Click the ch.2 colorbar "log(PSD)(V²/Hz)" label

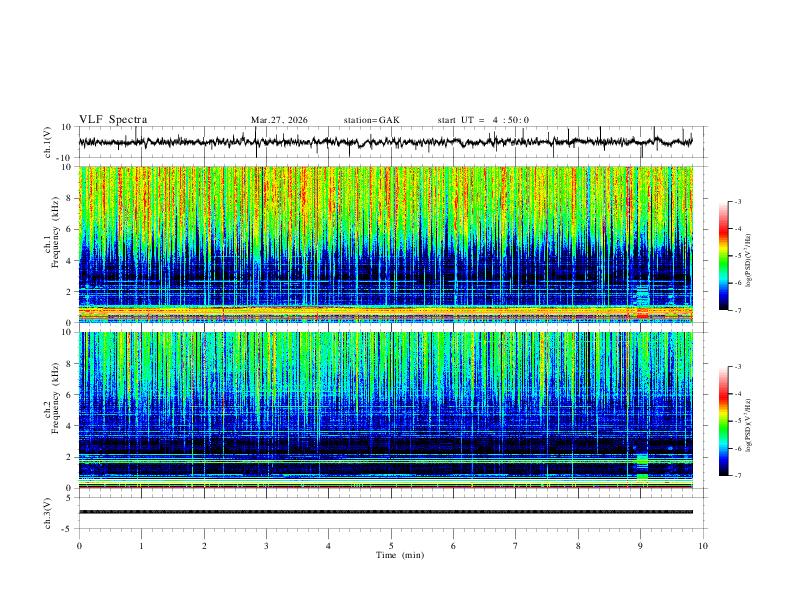[x=749, y=426]
